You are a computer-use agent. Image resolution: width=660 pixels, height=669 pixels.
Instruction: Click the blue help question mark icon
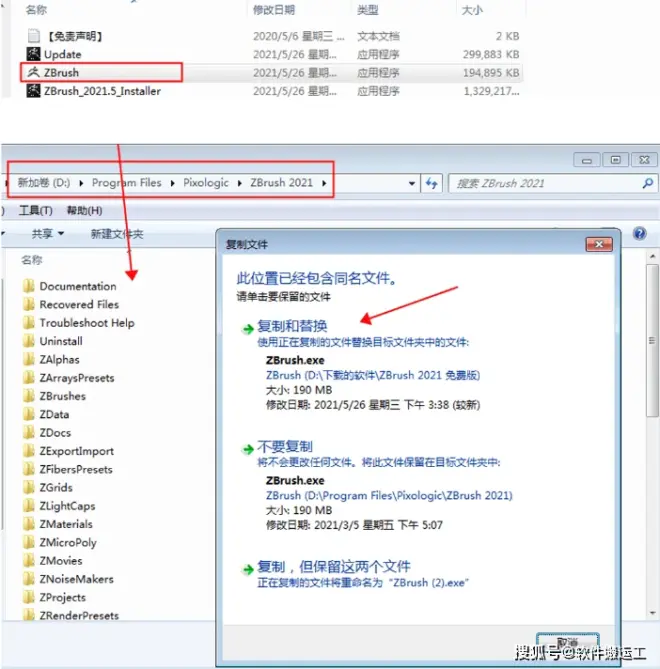pyautogui.click(x=640, y=233)
